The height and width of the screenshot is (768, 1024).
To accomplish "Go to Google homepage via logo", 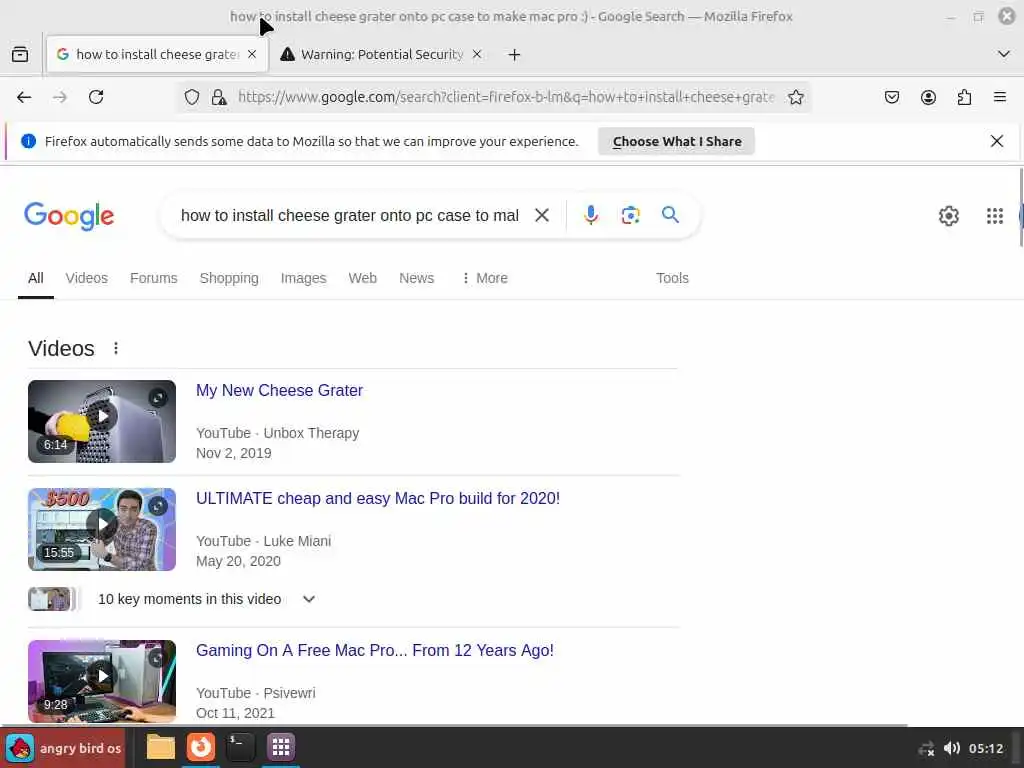I will click(69, 216).
